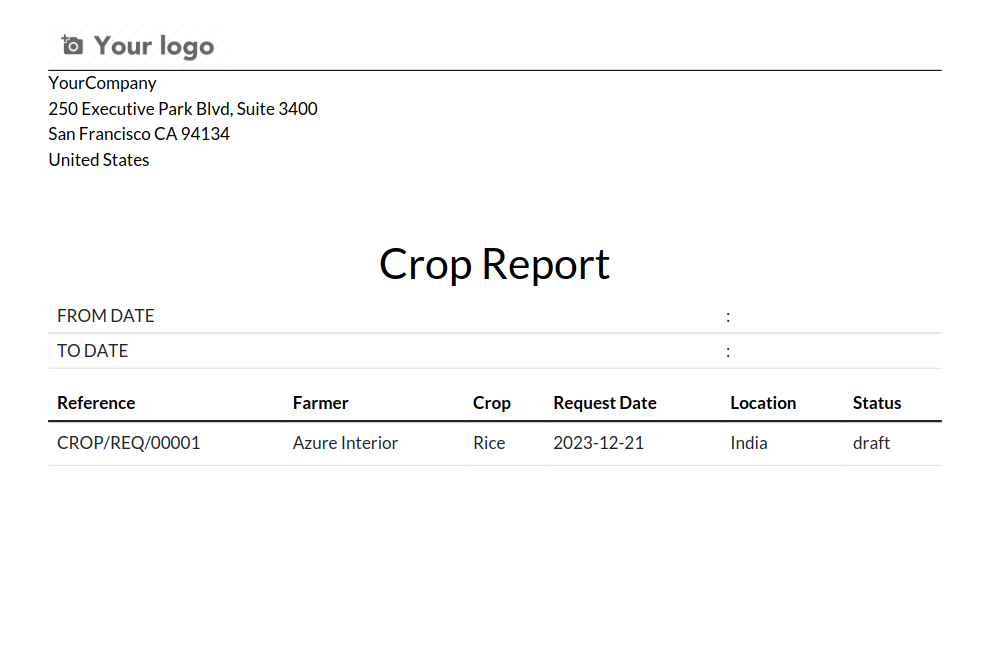
Task: Select the 2023-12-21 request date cell
Action: click(x=599, y=443)
